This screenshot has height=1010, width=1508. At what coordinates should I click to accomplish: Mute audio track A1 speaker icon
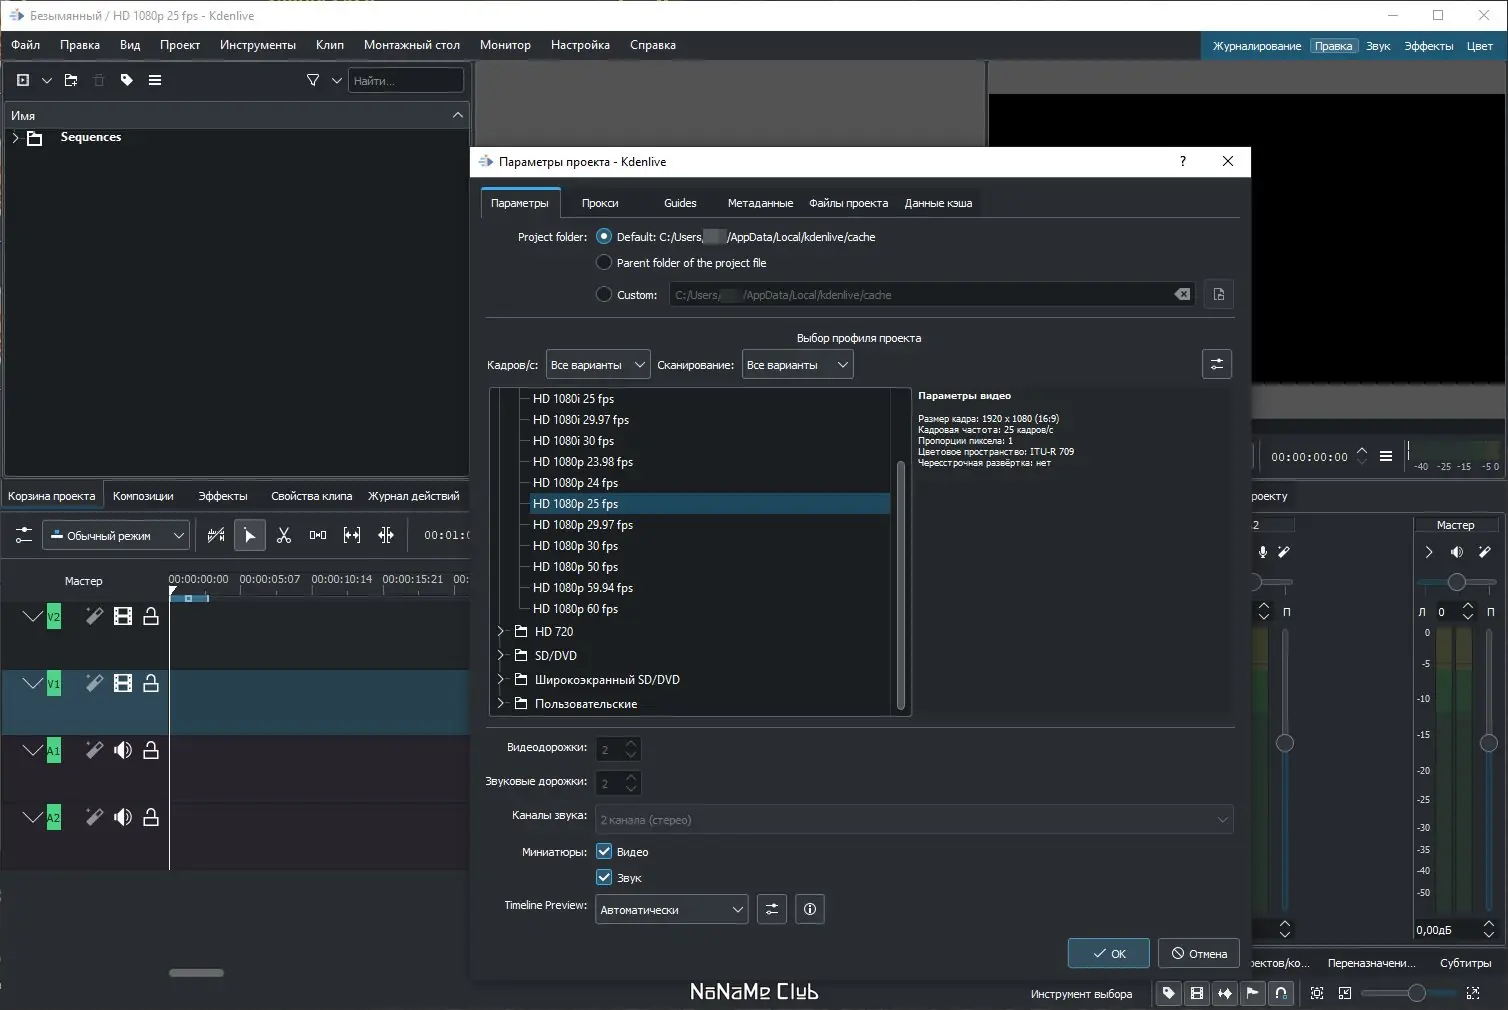(x=123, y=750)
